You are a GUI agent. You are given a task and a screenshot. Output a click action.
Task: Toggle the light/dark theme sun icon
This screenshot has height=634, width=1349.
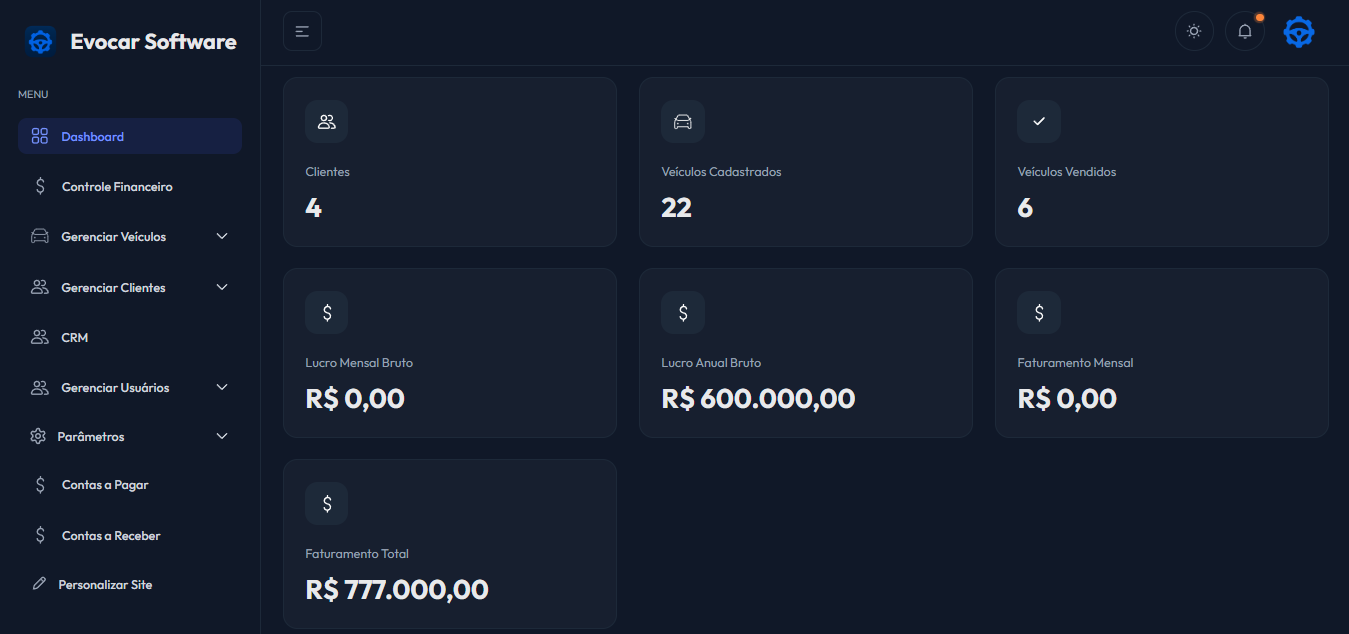coord(1194,31)
